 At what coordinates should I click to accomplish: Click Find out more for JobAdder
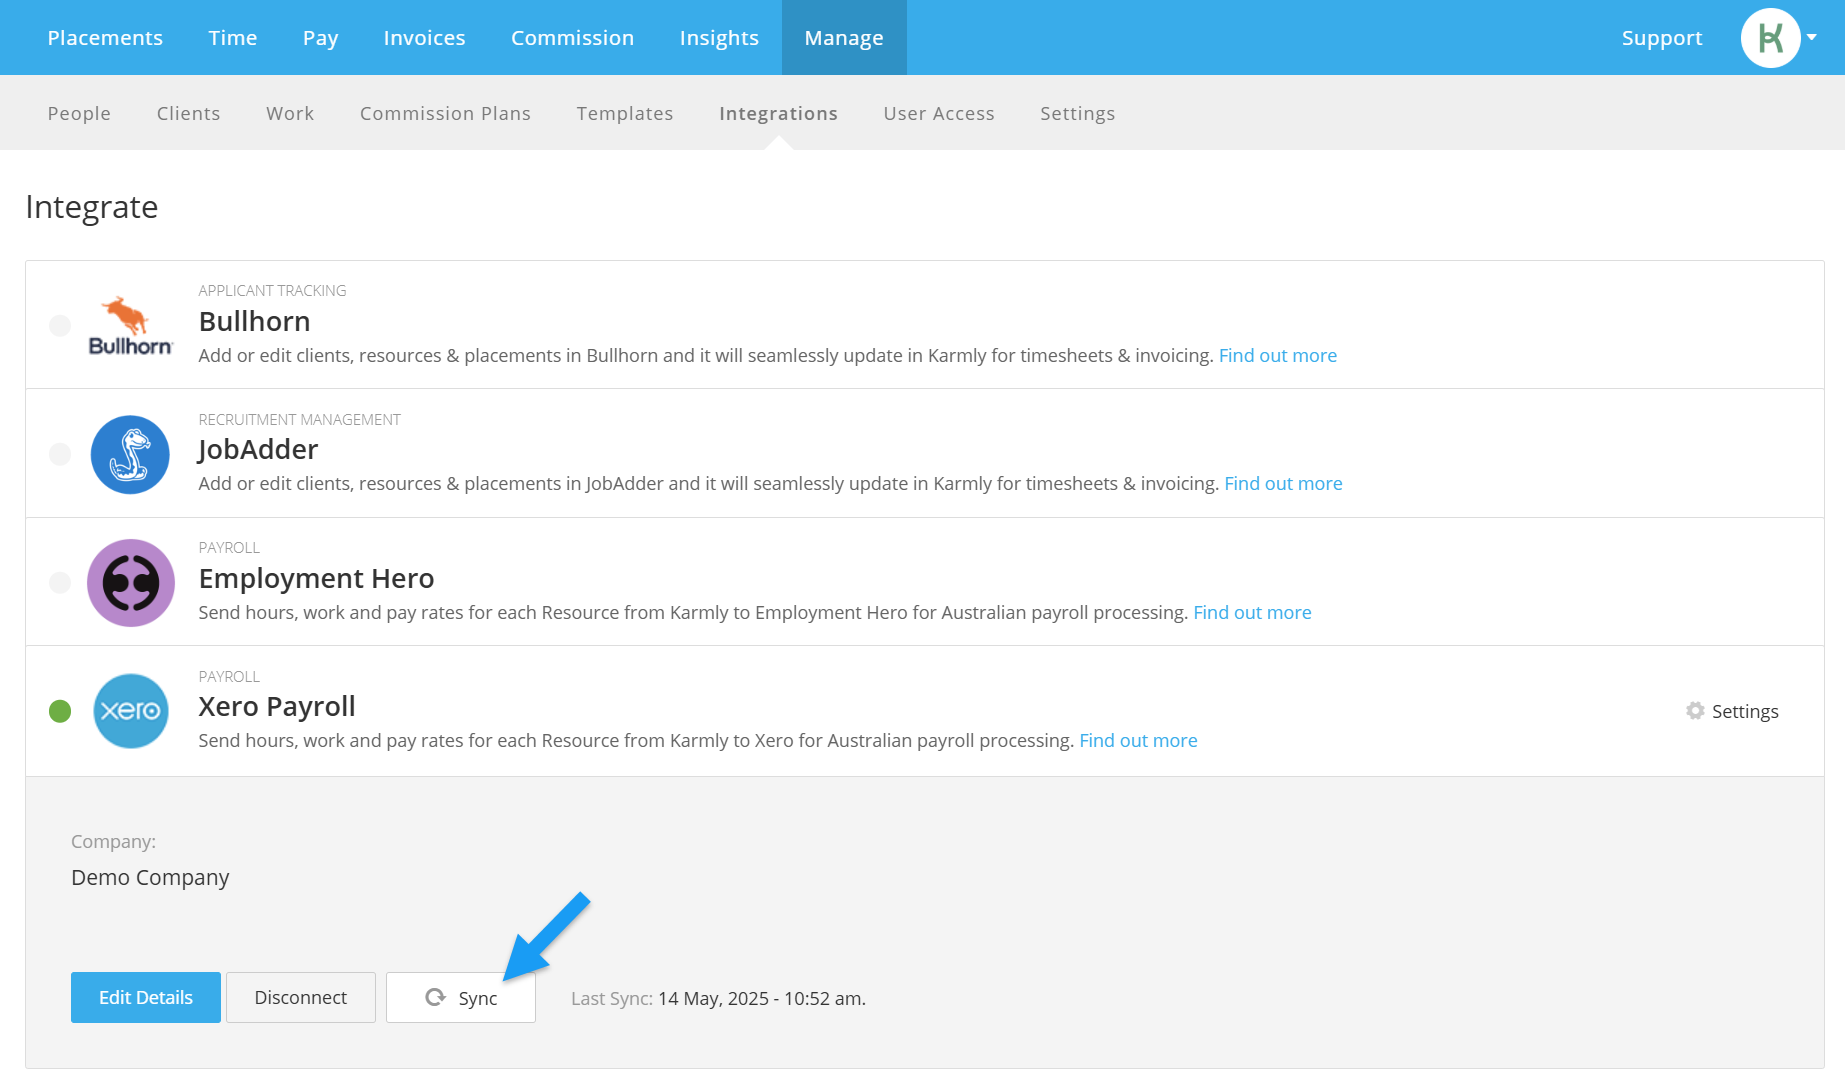[x=1283, y=483]
